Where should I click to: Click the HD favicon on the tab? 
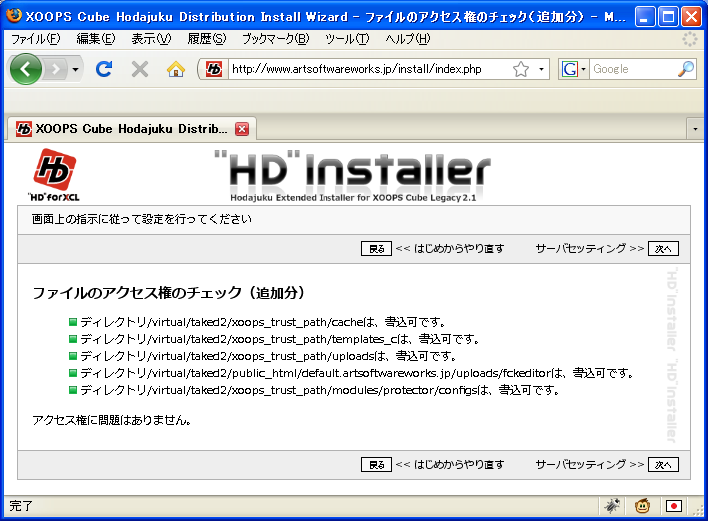click(23, 129)
